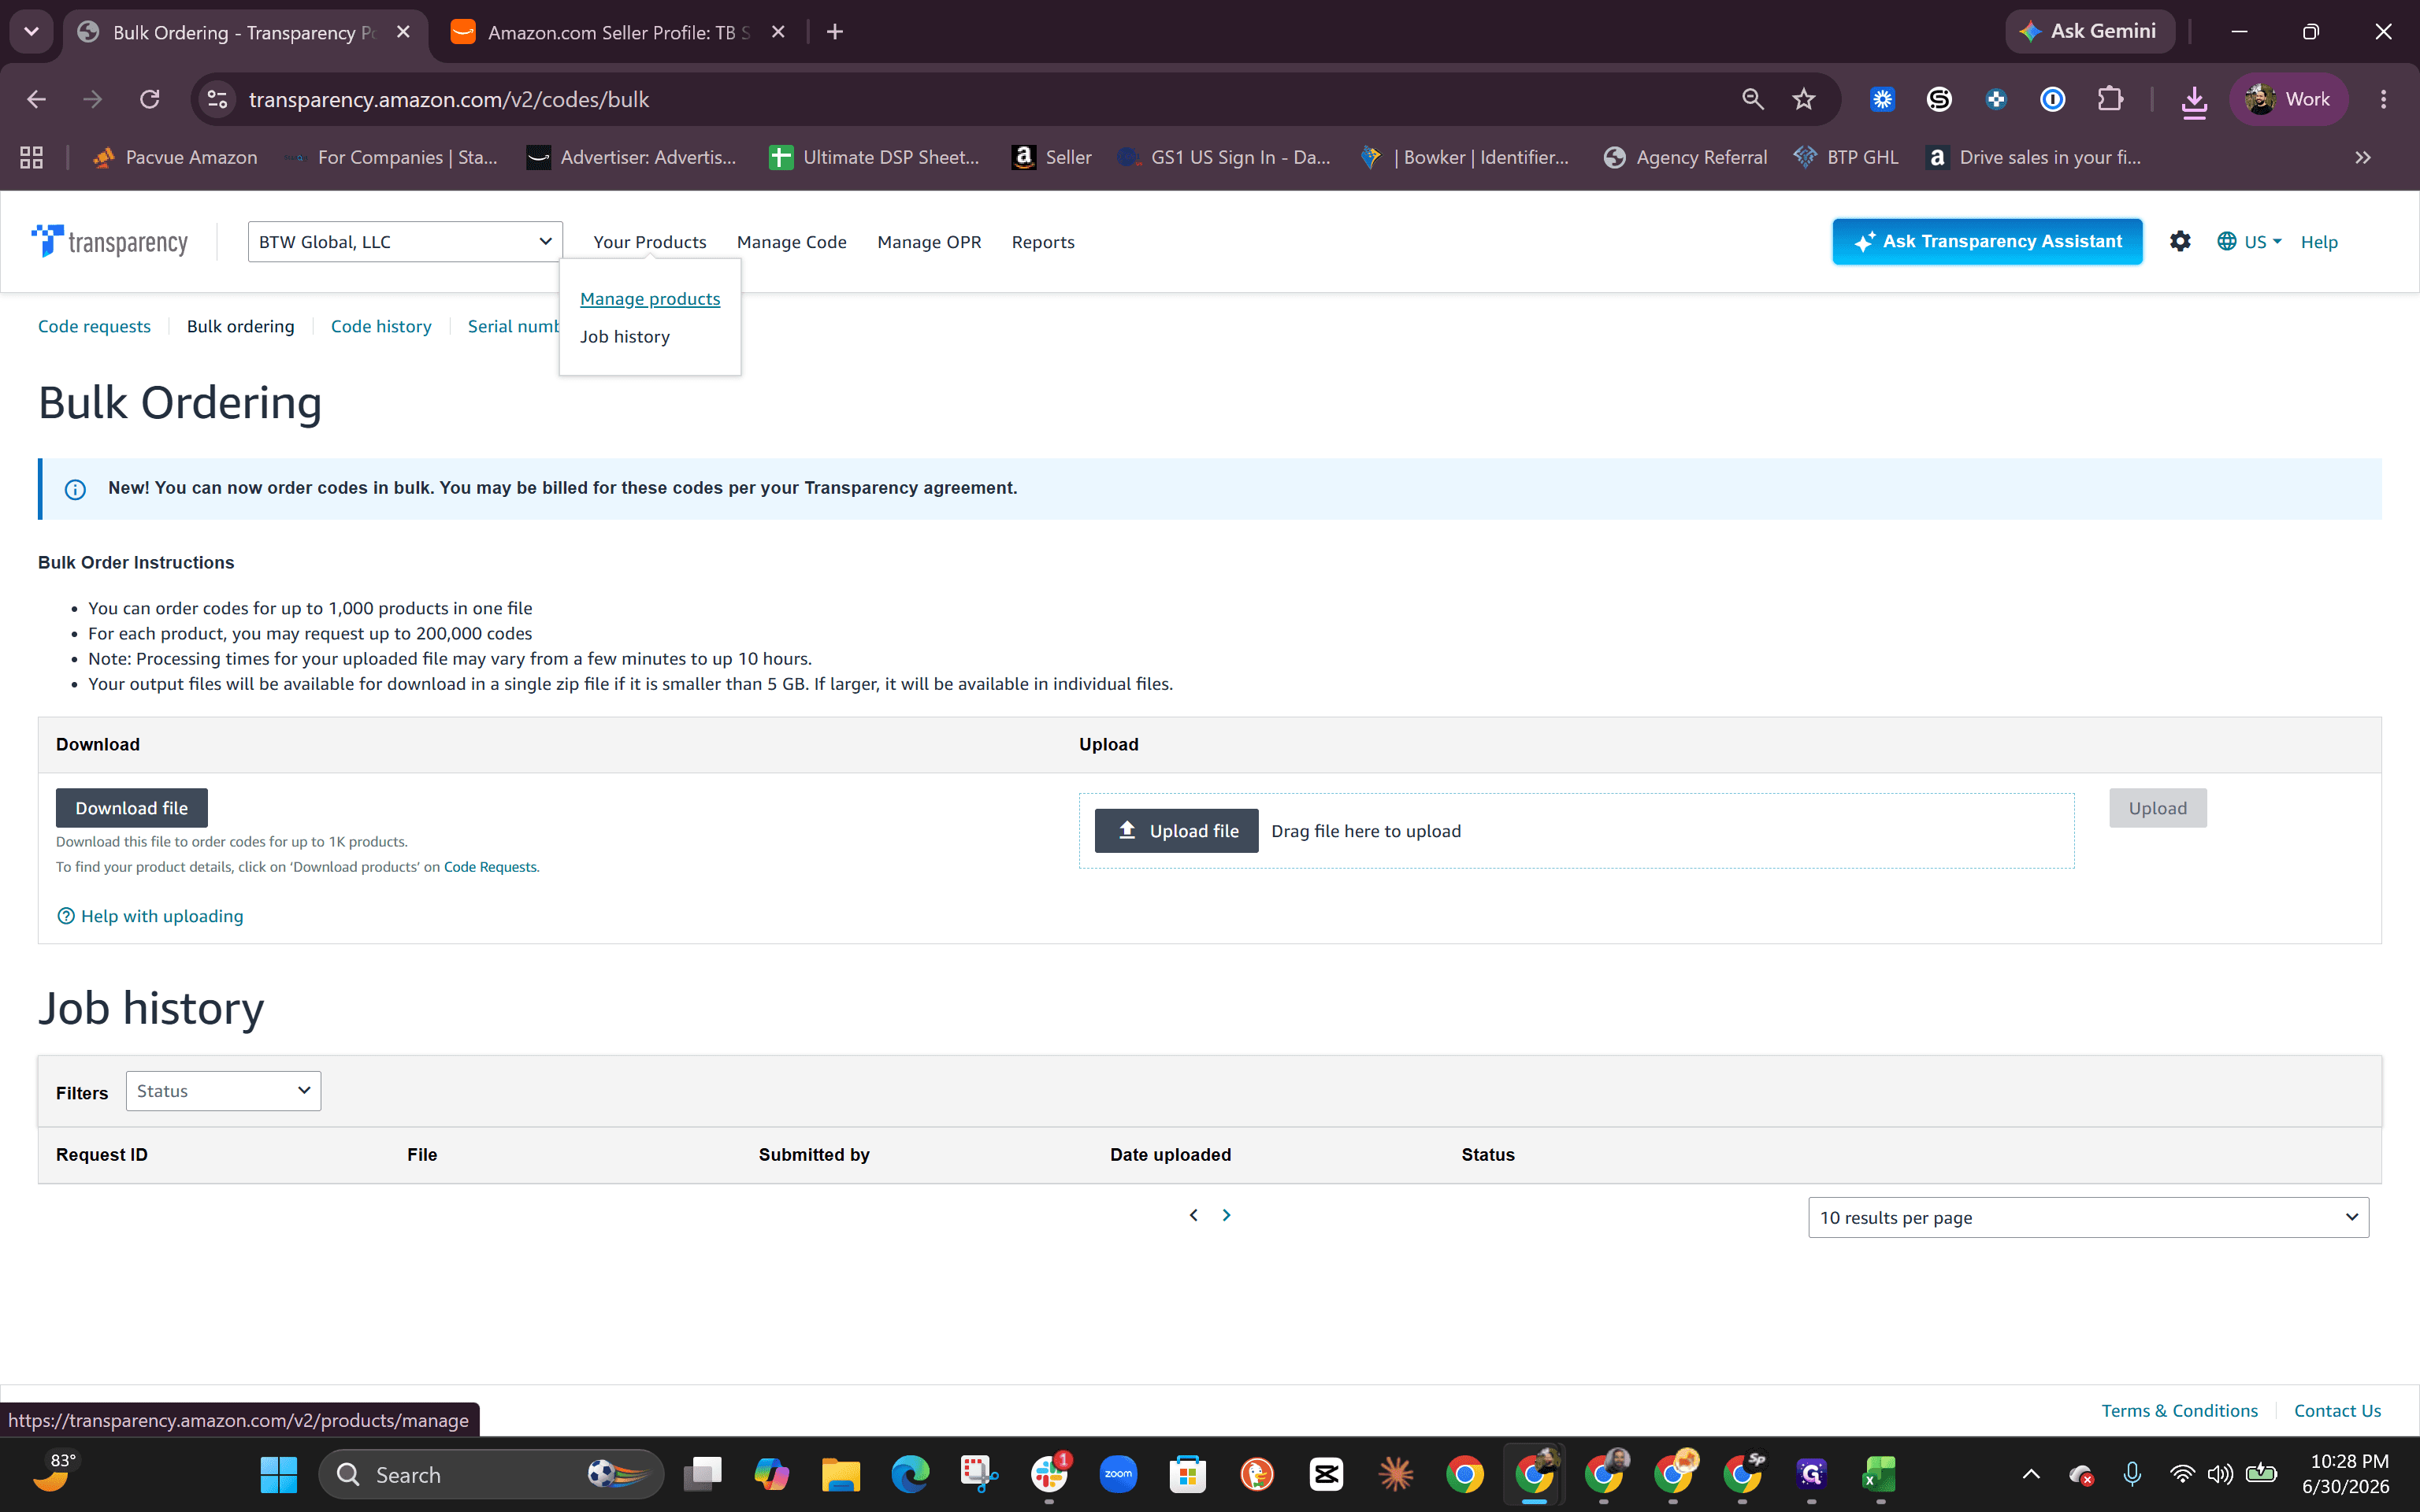Open Chrome extensions puzzle icon

2110,99
